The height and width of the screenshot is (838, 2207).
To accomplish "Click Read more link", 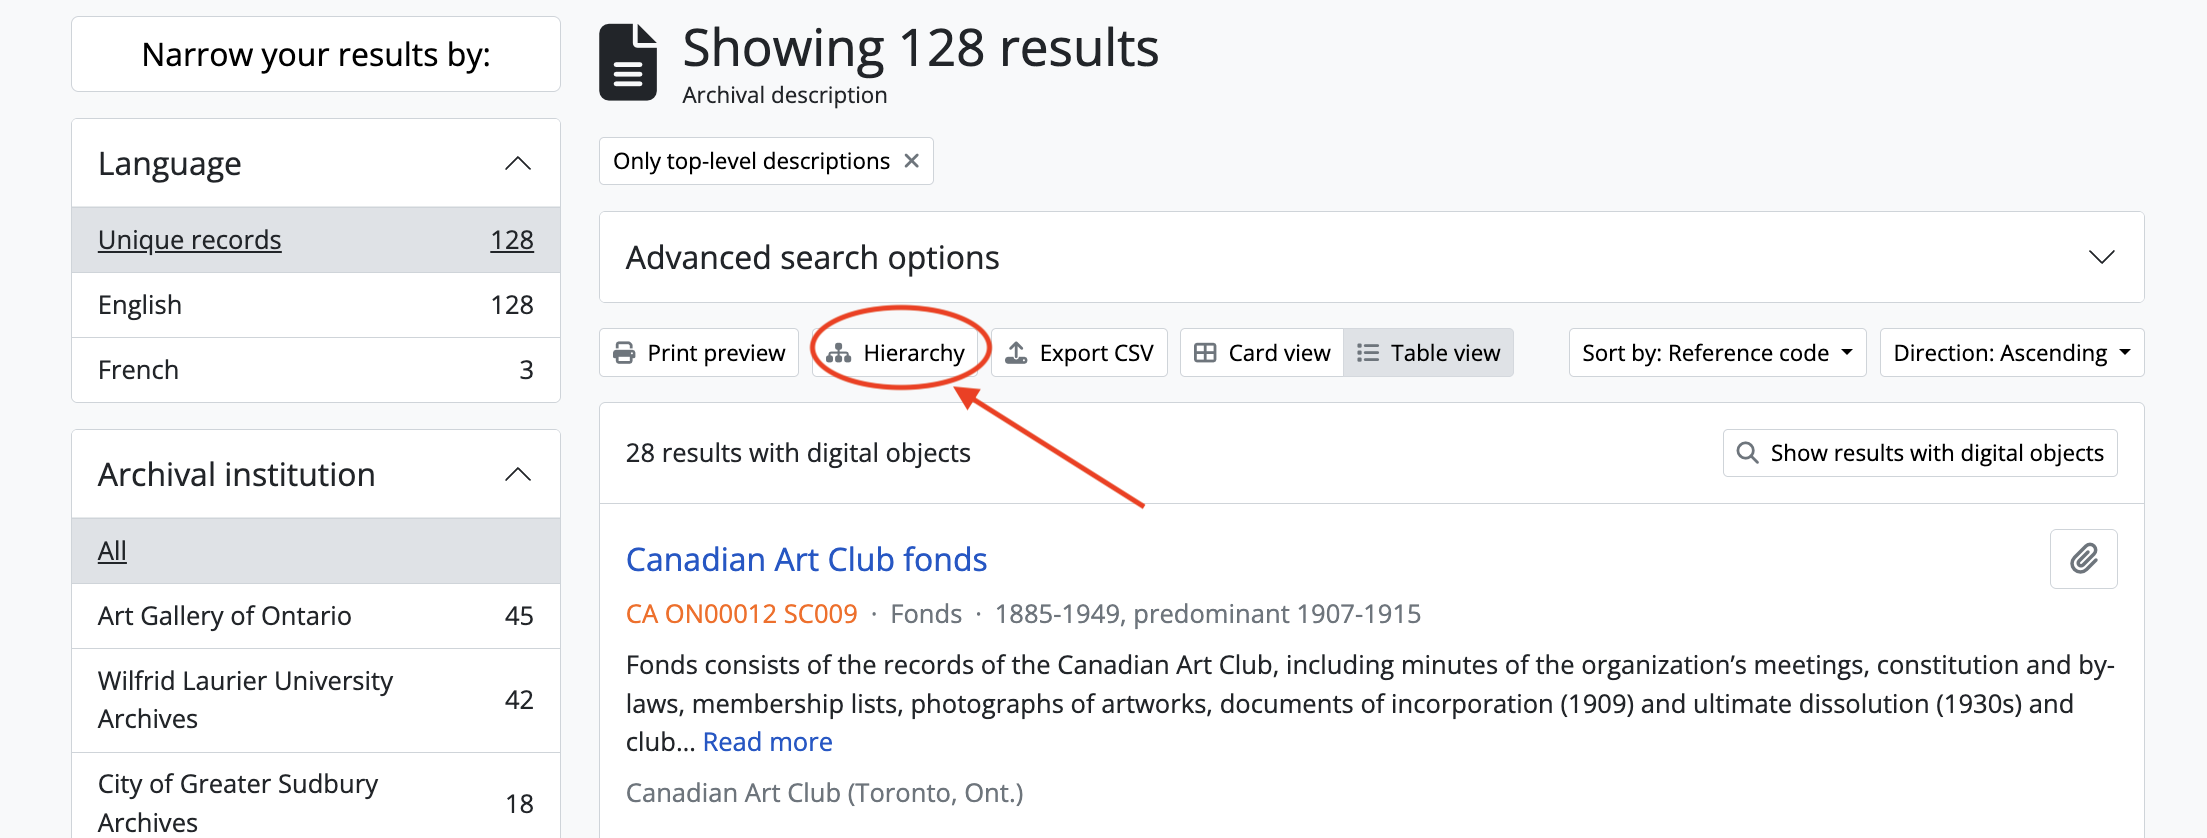I will pyautogui.click(x=767, y=742).
